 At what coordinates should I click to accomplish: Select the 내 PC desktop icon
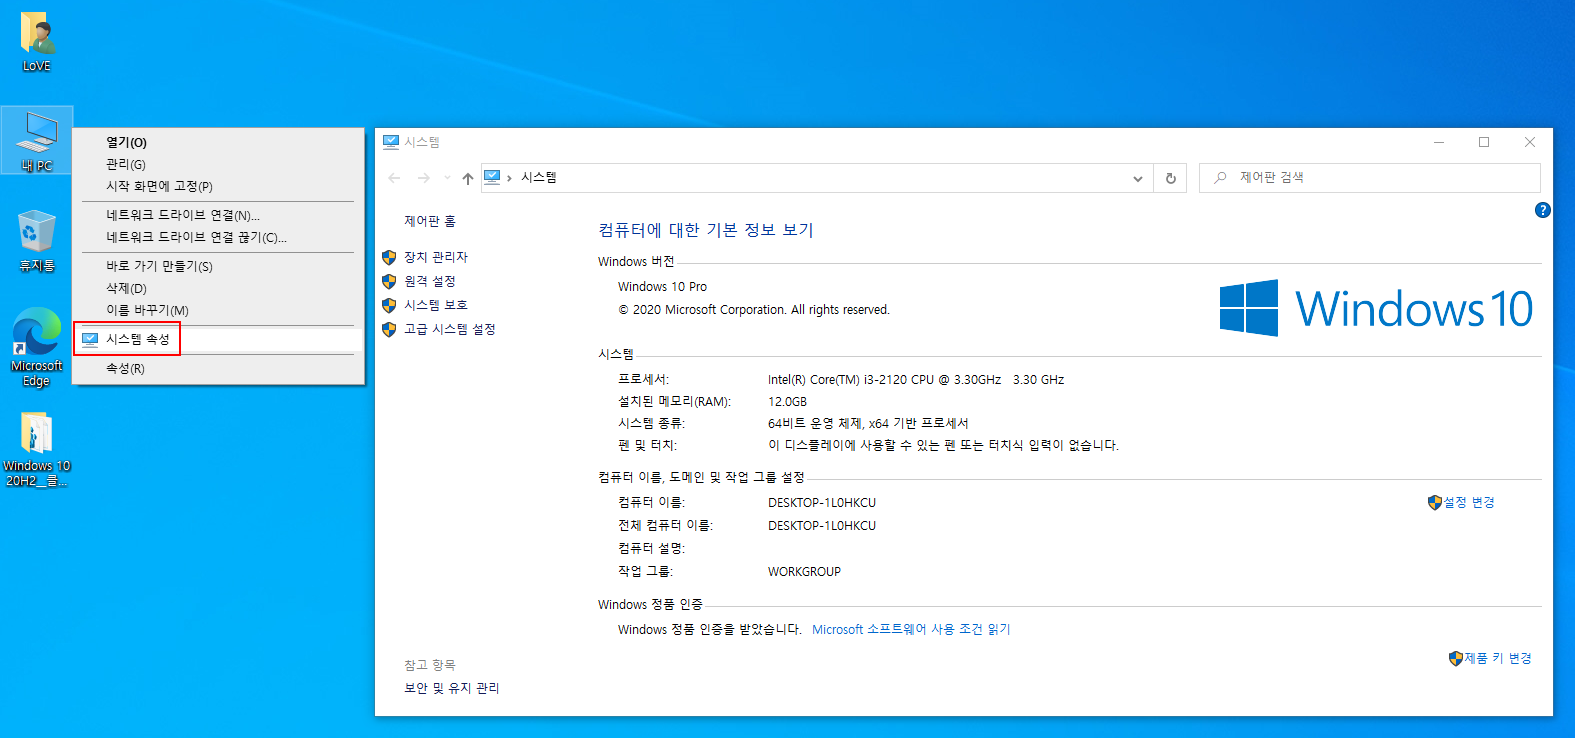(x=37, y=141)
